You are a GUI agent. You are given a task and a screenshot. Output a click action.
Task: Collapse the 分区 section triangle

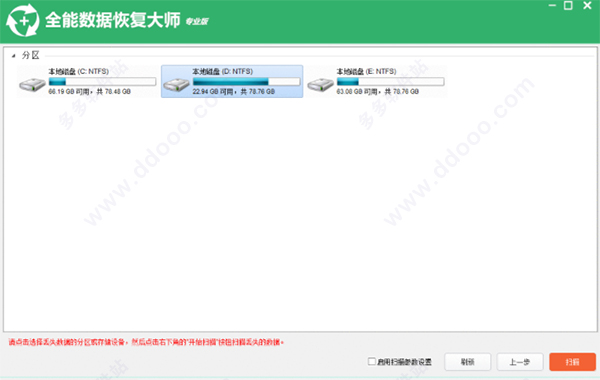(x=13, y=56)
